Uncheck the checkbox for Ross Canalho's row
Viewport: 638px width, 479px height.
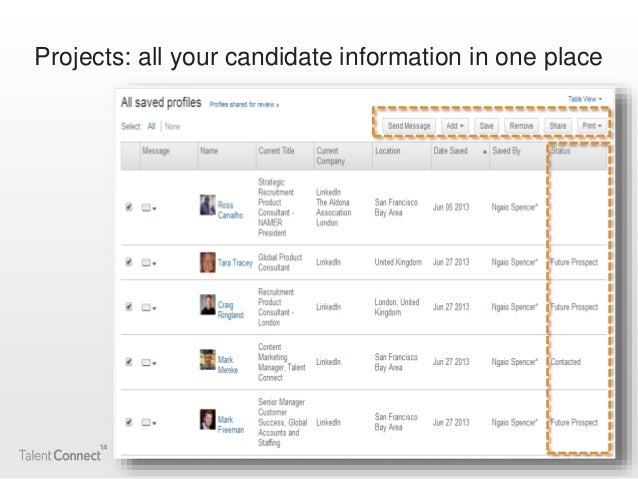(x=129, y=207)
